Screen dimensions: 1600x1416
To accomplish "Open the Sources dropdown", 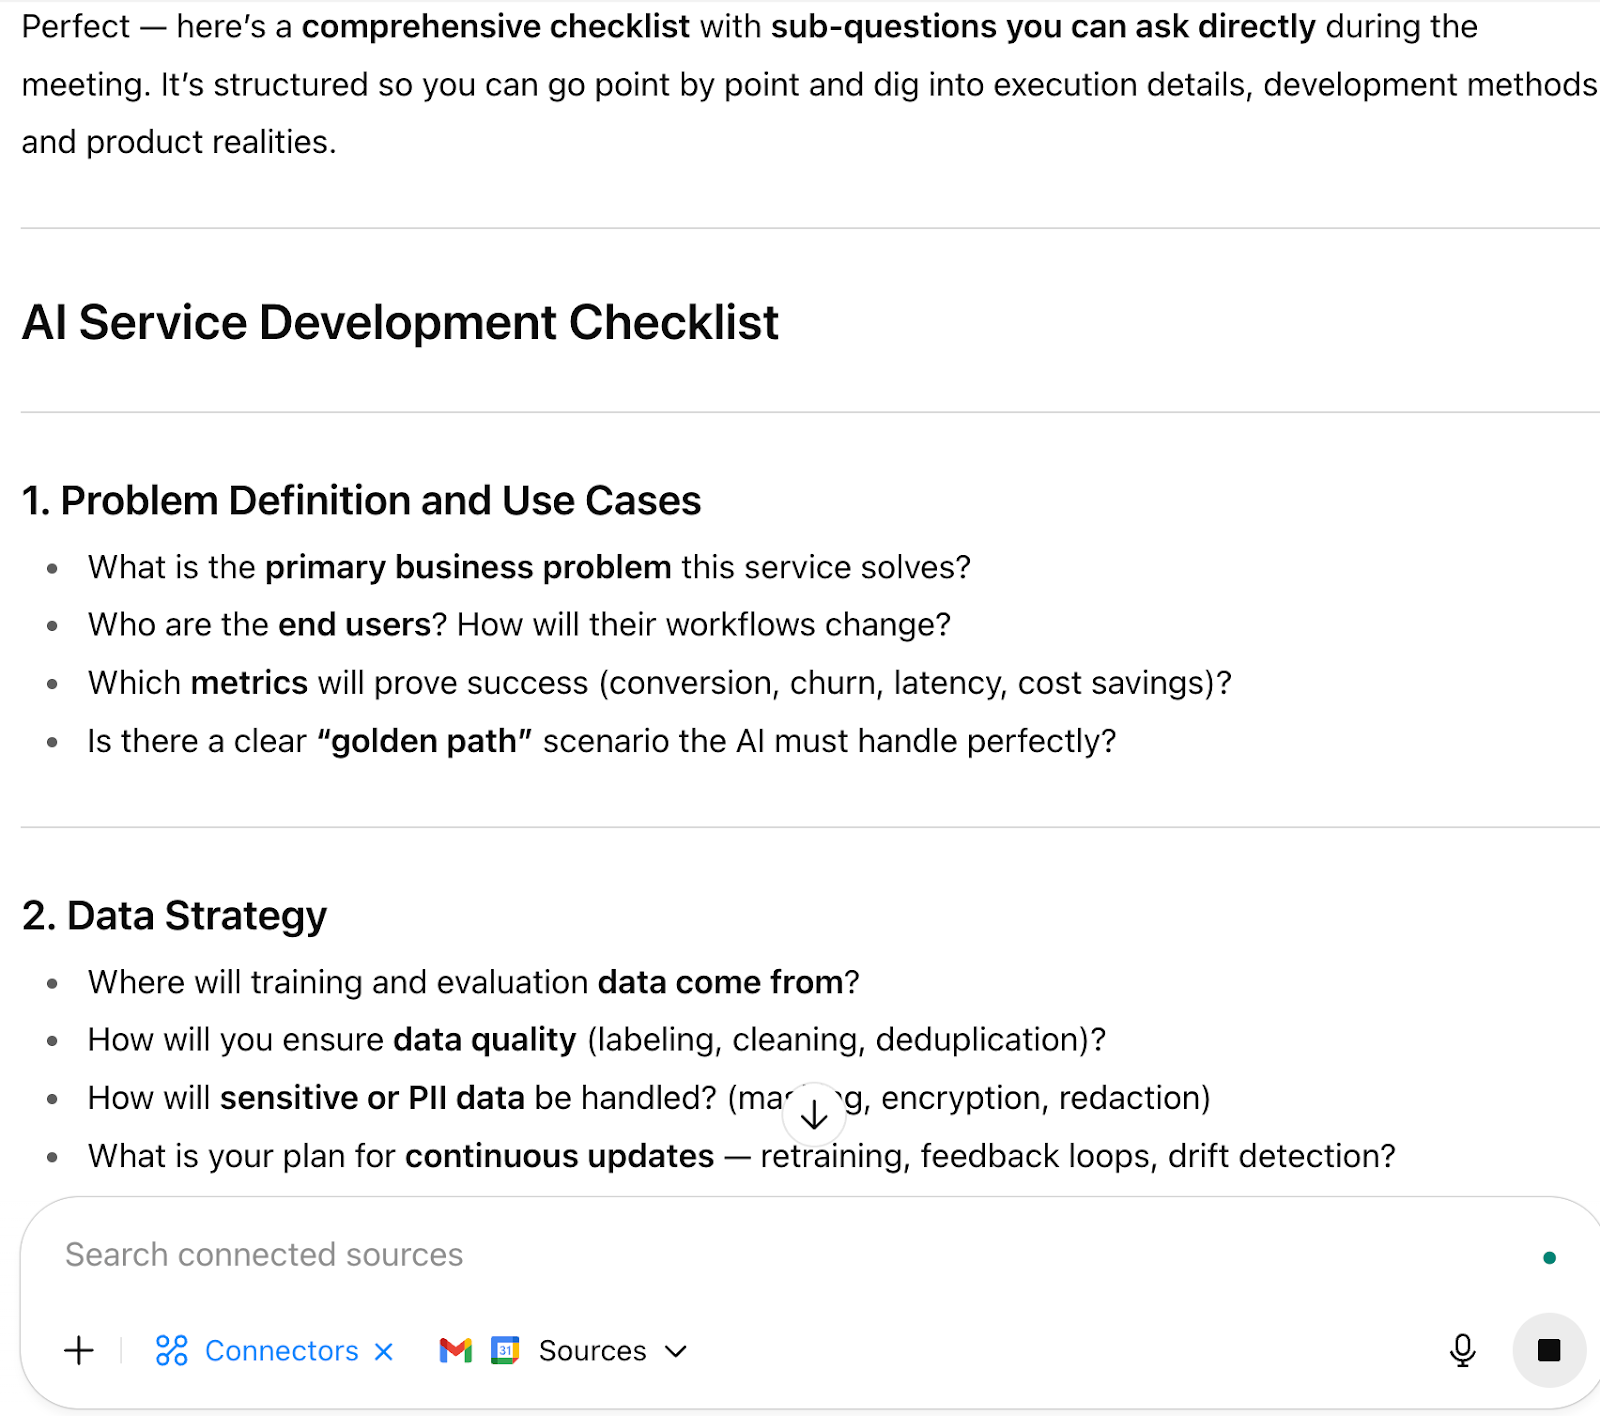I will point(592,1351).
